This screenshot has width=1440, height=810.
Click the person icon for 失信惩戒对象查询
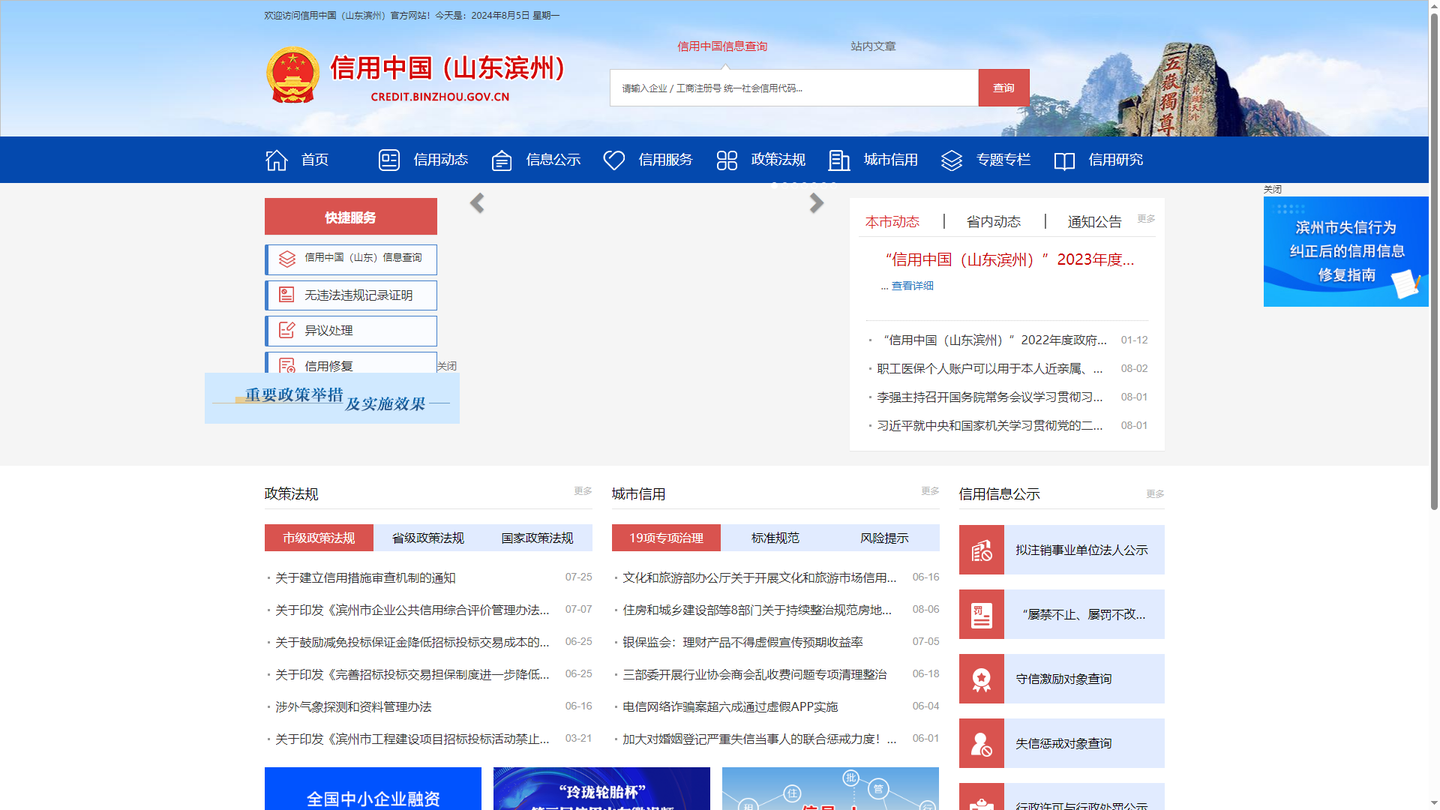[981, 743]
